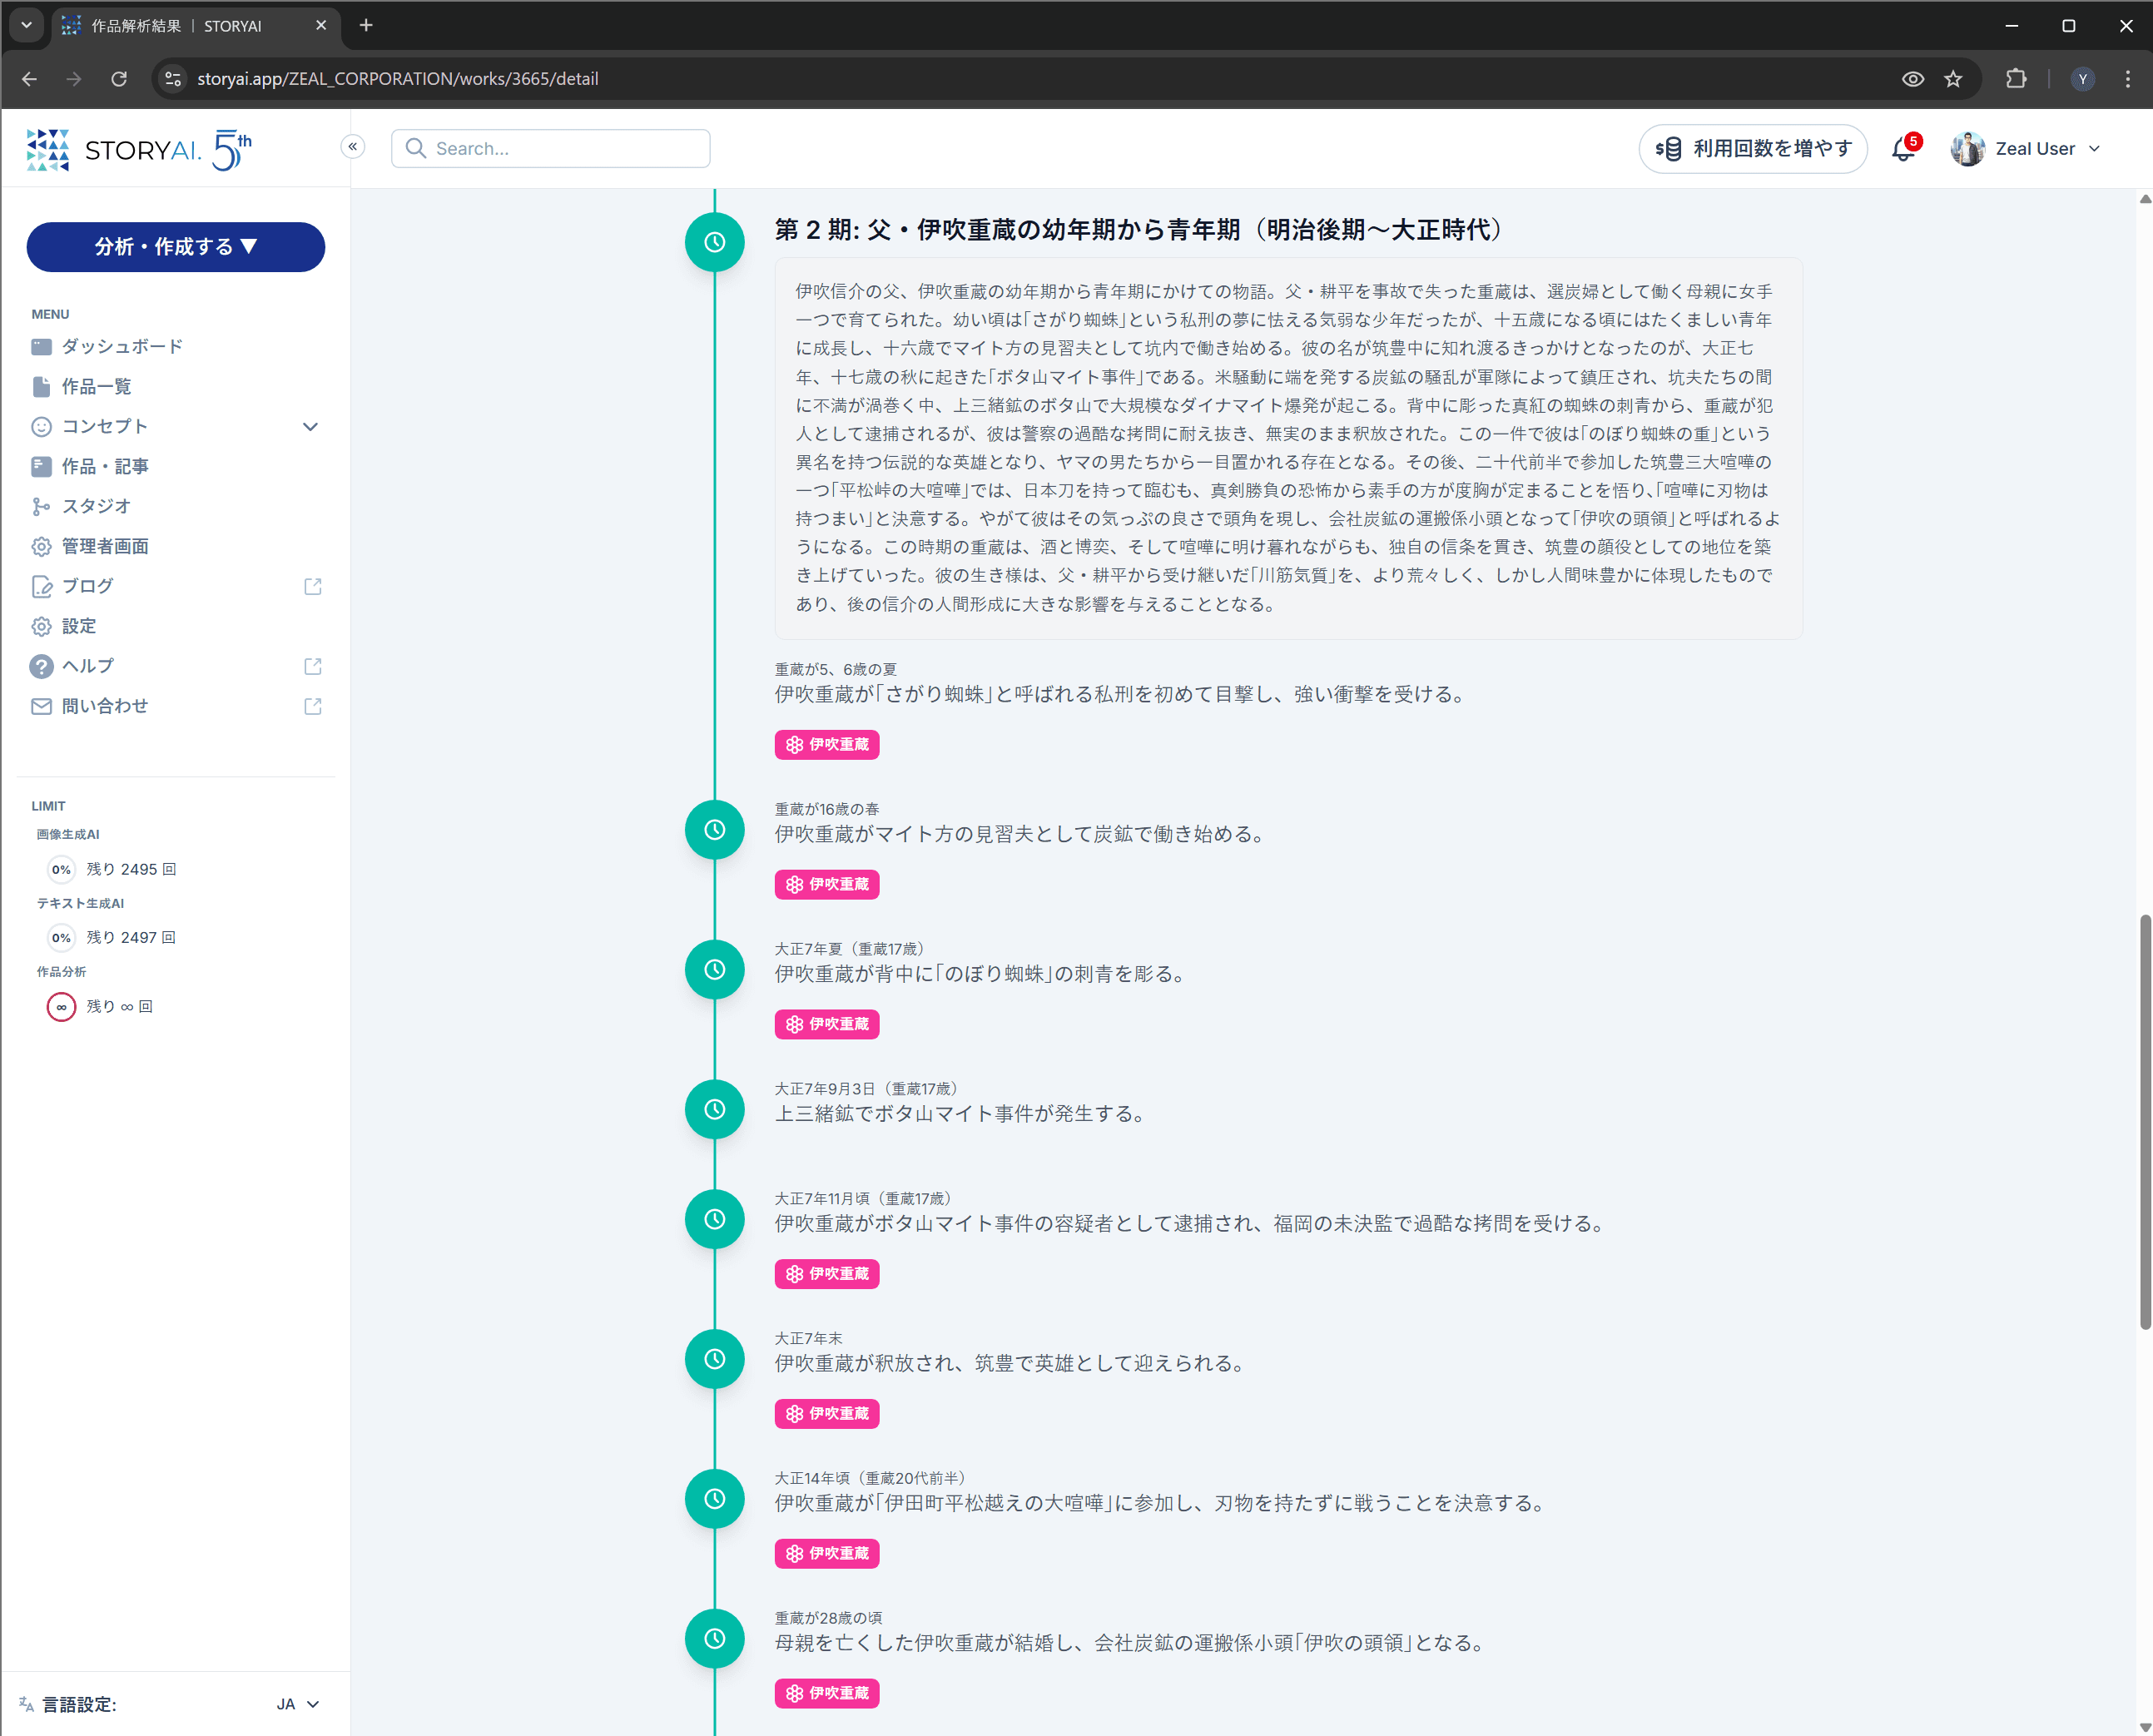Open Chrome profile Y avatar
2153x1736 pixels.
pos(2083,79)
